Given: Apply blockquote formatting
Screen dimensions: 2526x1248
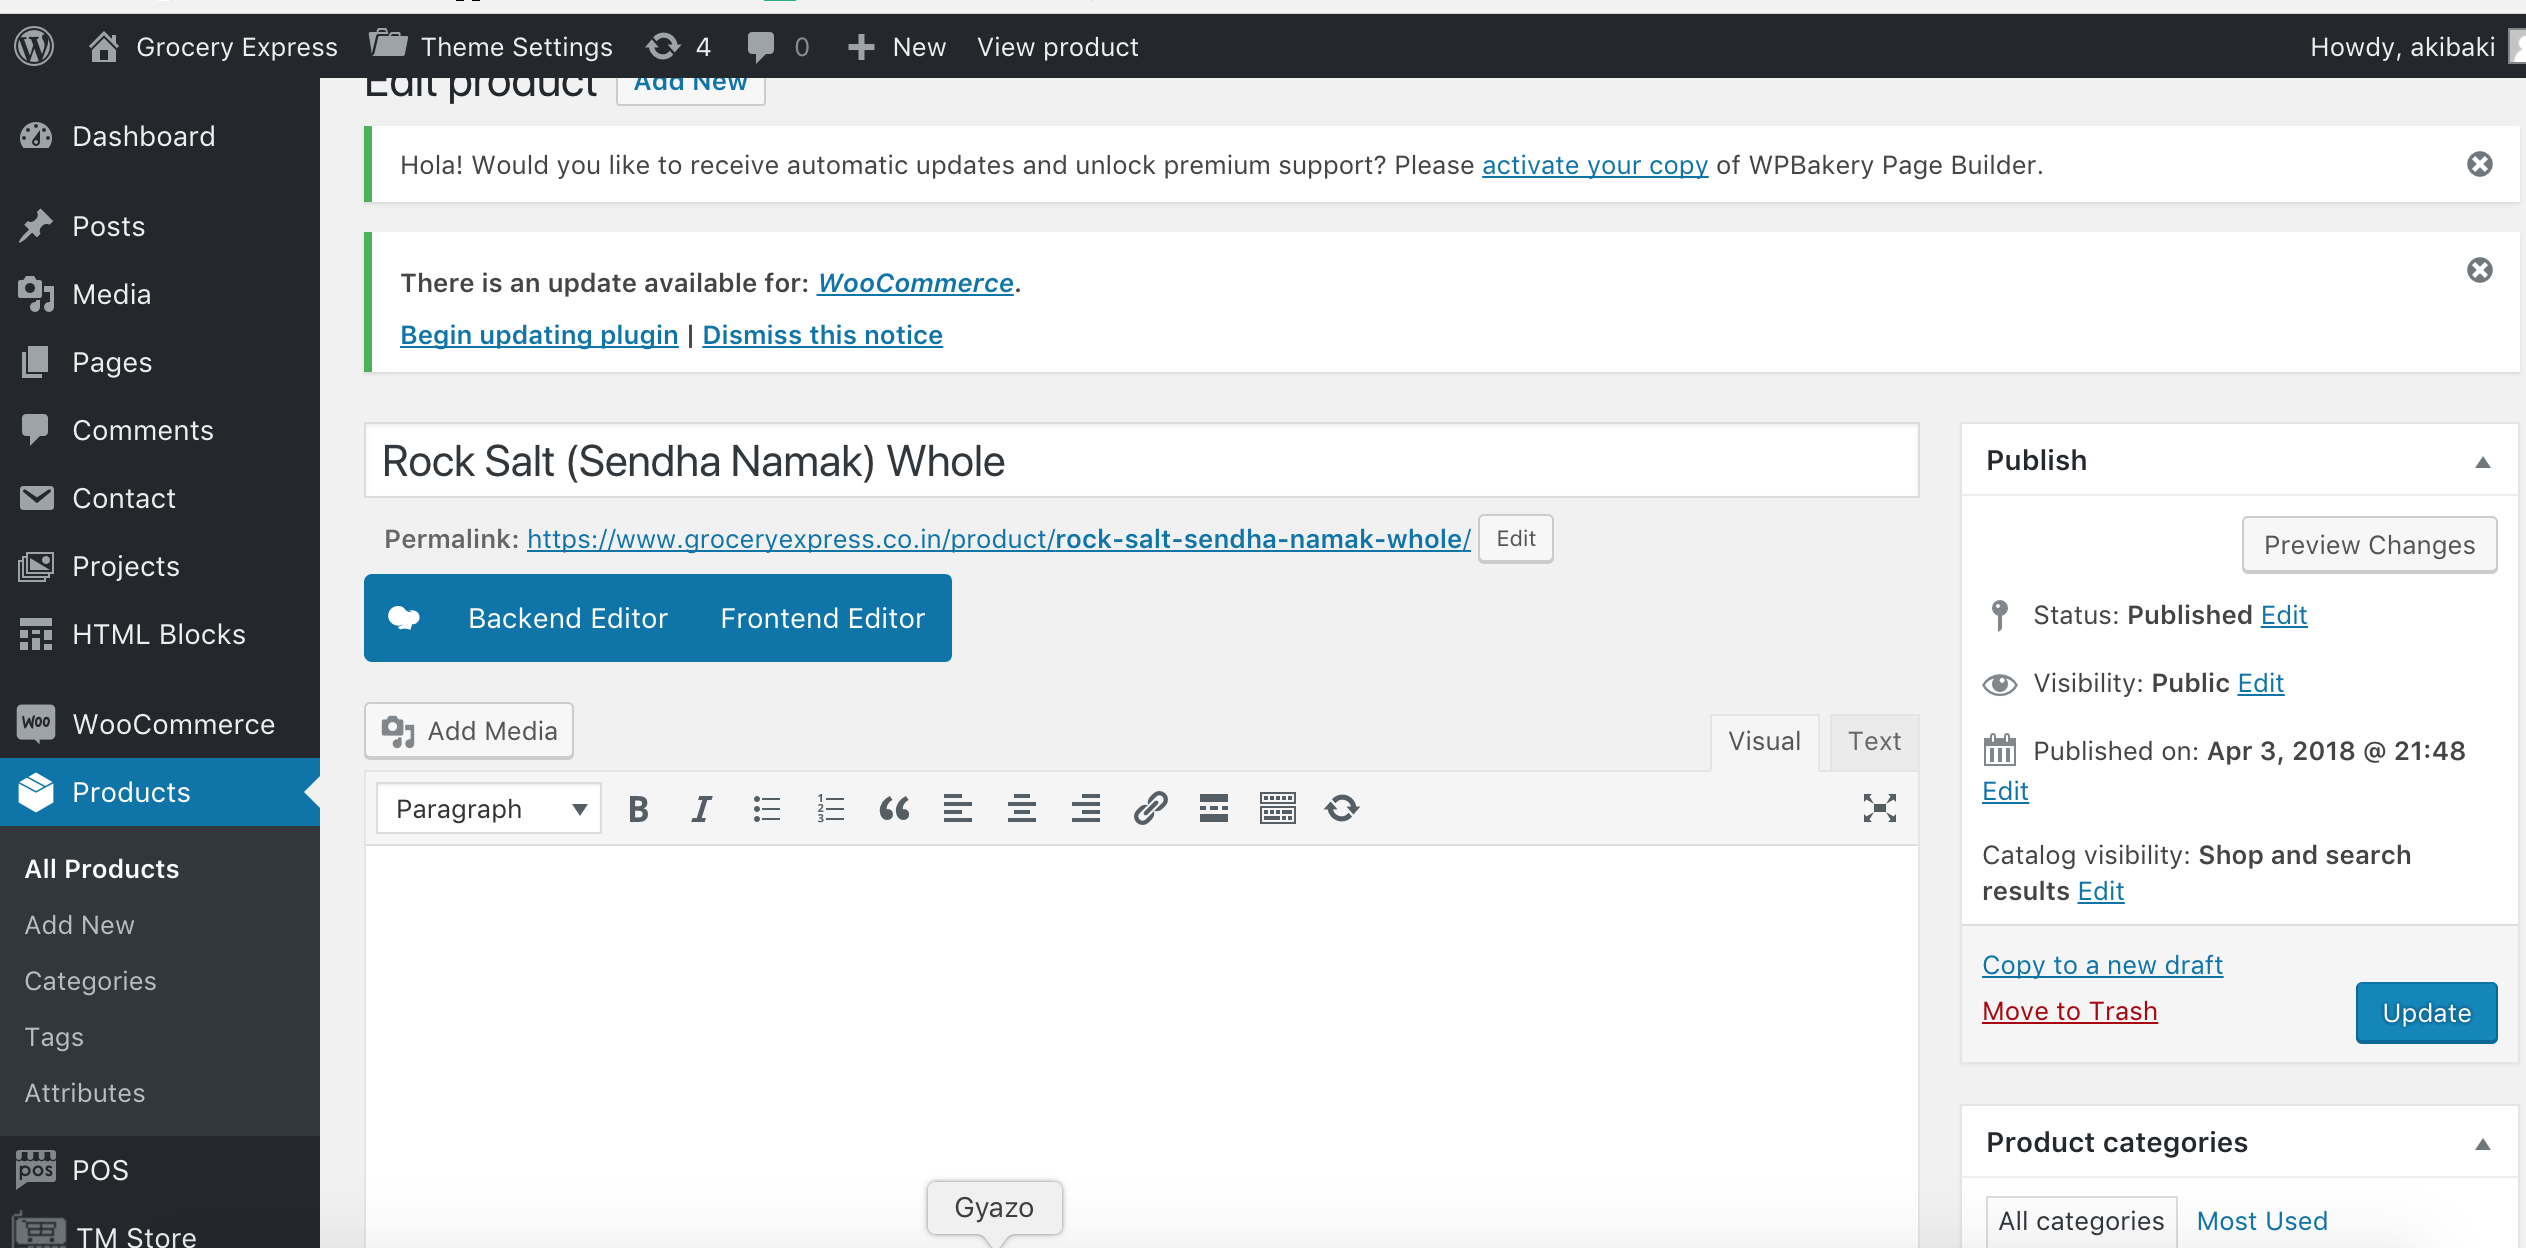Looking at the screenshot, I should 894,808.
